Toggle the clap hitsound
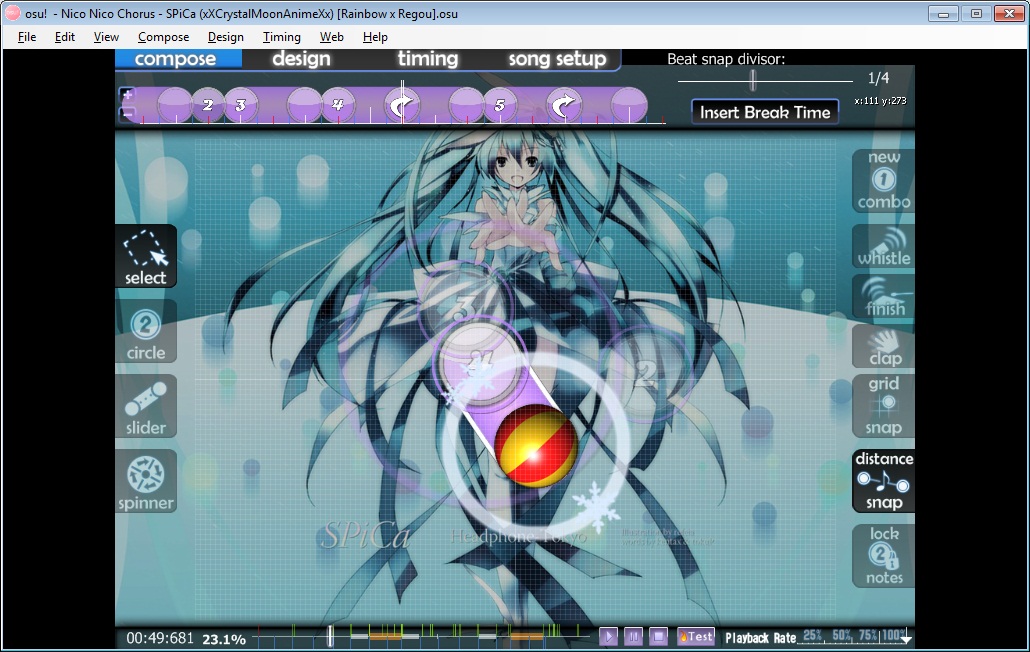This screenshot has height=652, width=1030. click(884, 347)
